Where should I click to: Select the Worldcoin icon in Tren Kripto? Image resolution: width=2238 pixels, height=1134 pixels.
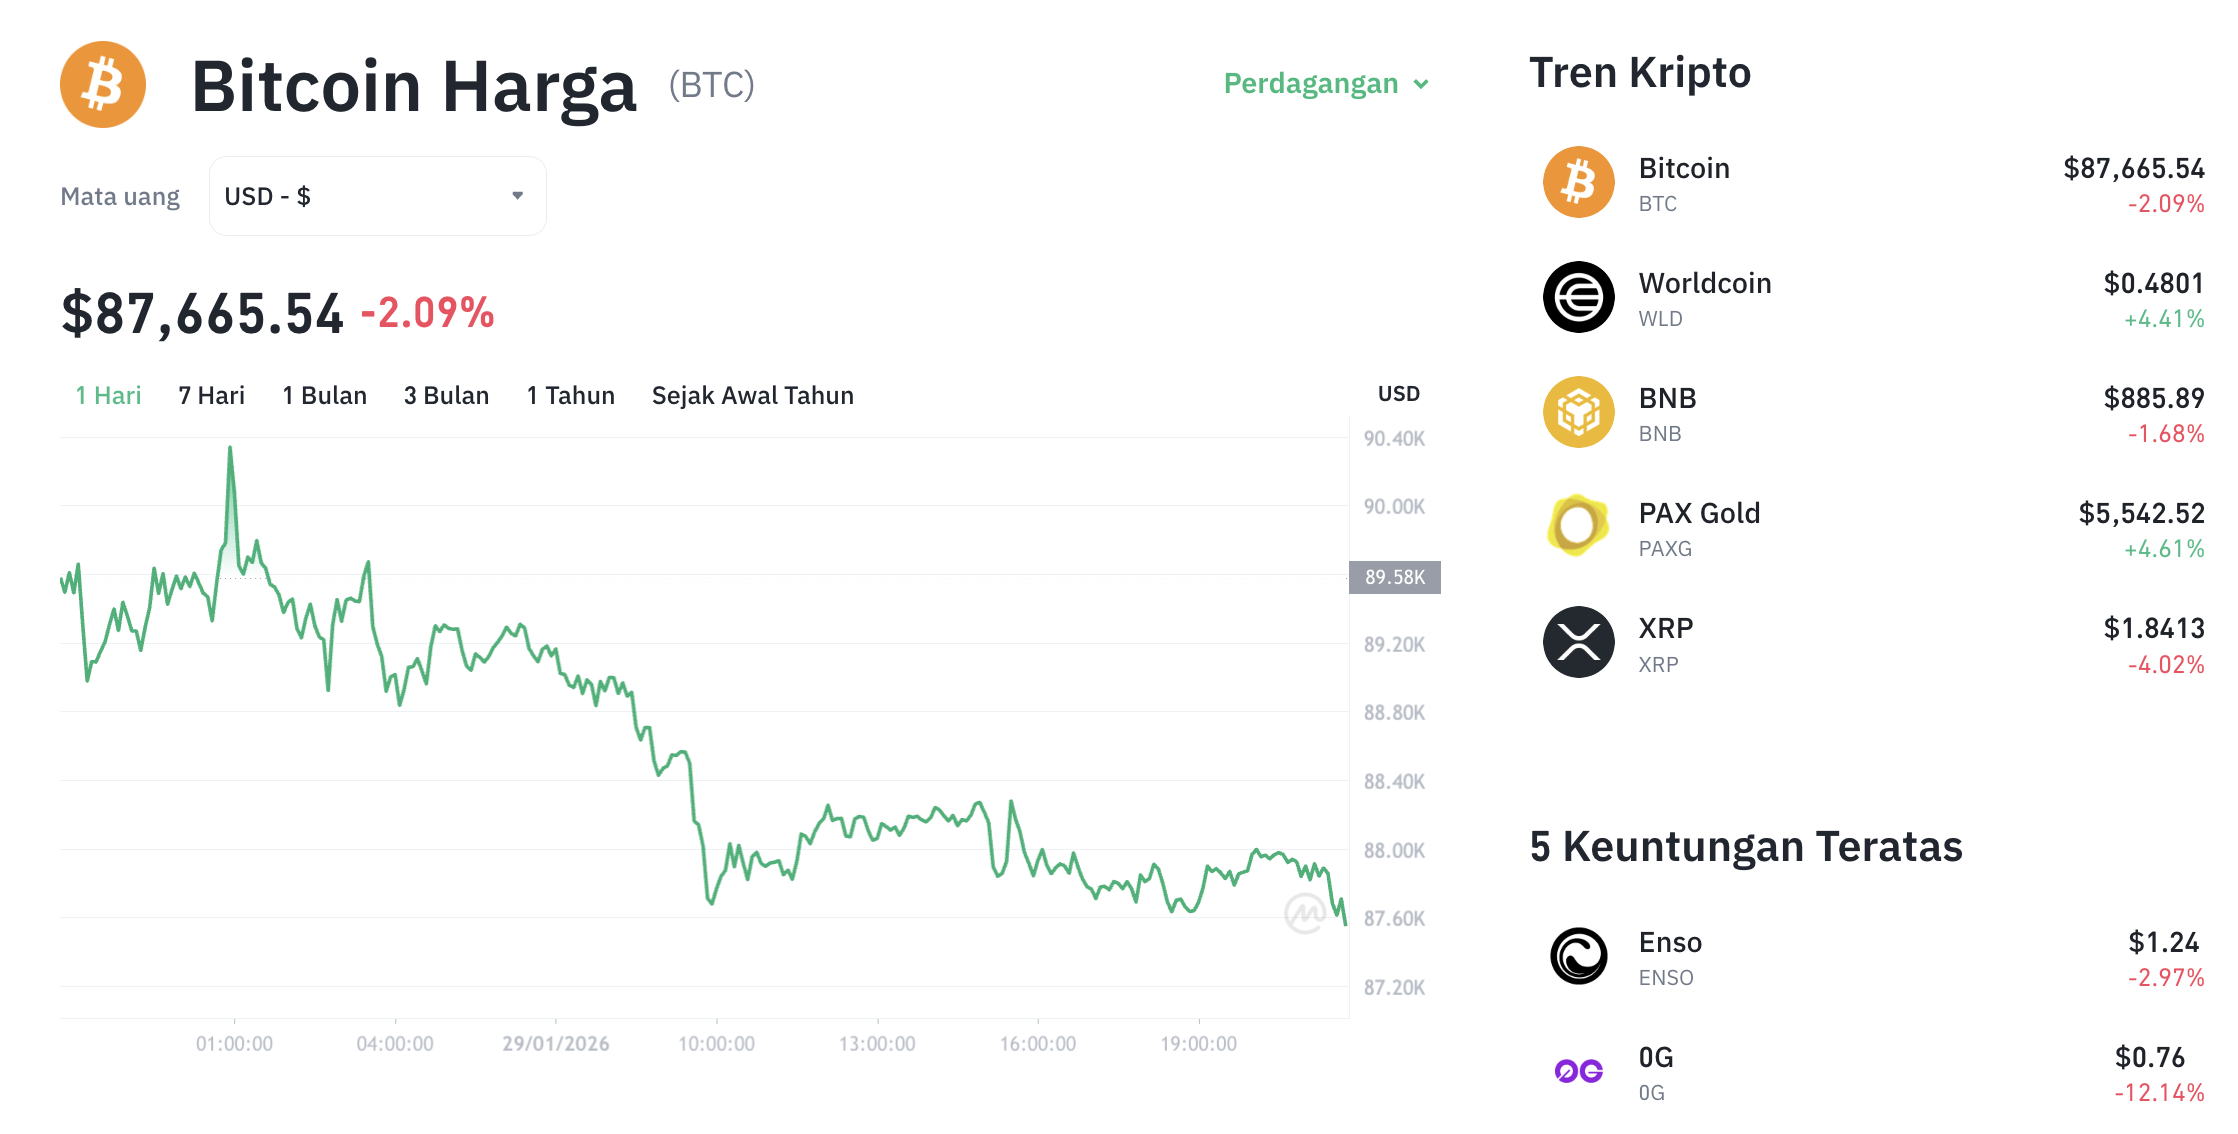click(1578, 297)
